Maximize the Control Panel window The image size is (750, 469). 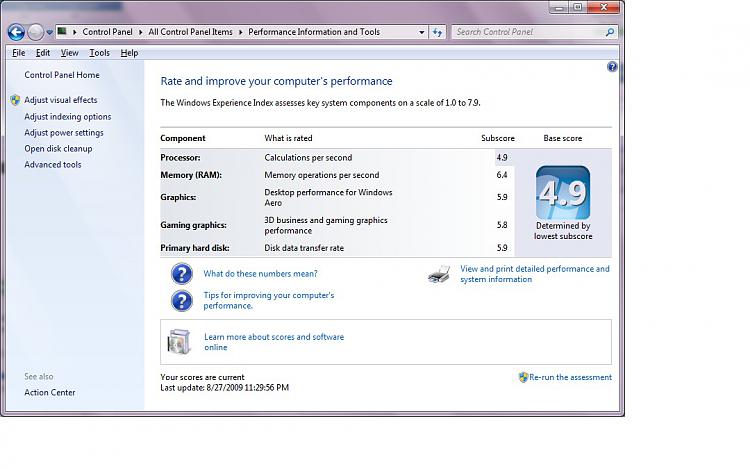tap(578, 7)
